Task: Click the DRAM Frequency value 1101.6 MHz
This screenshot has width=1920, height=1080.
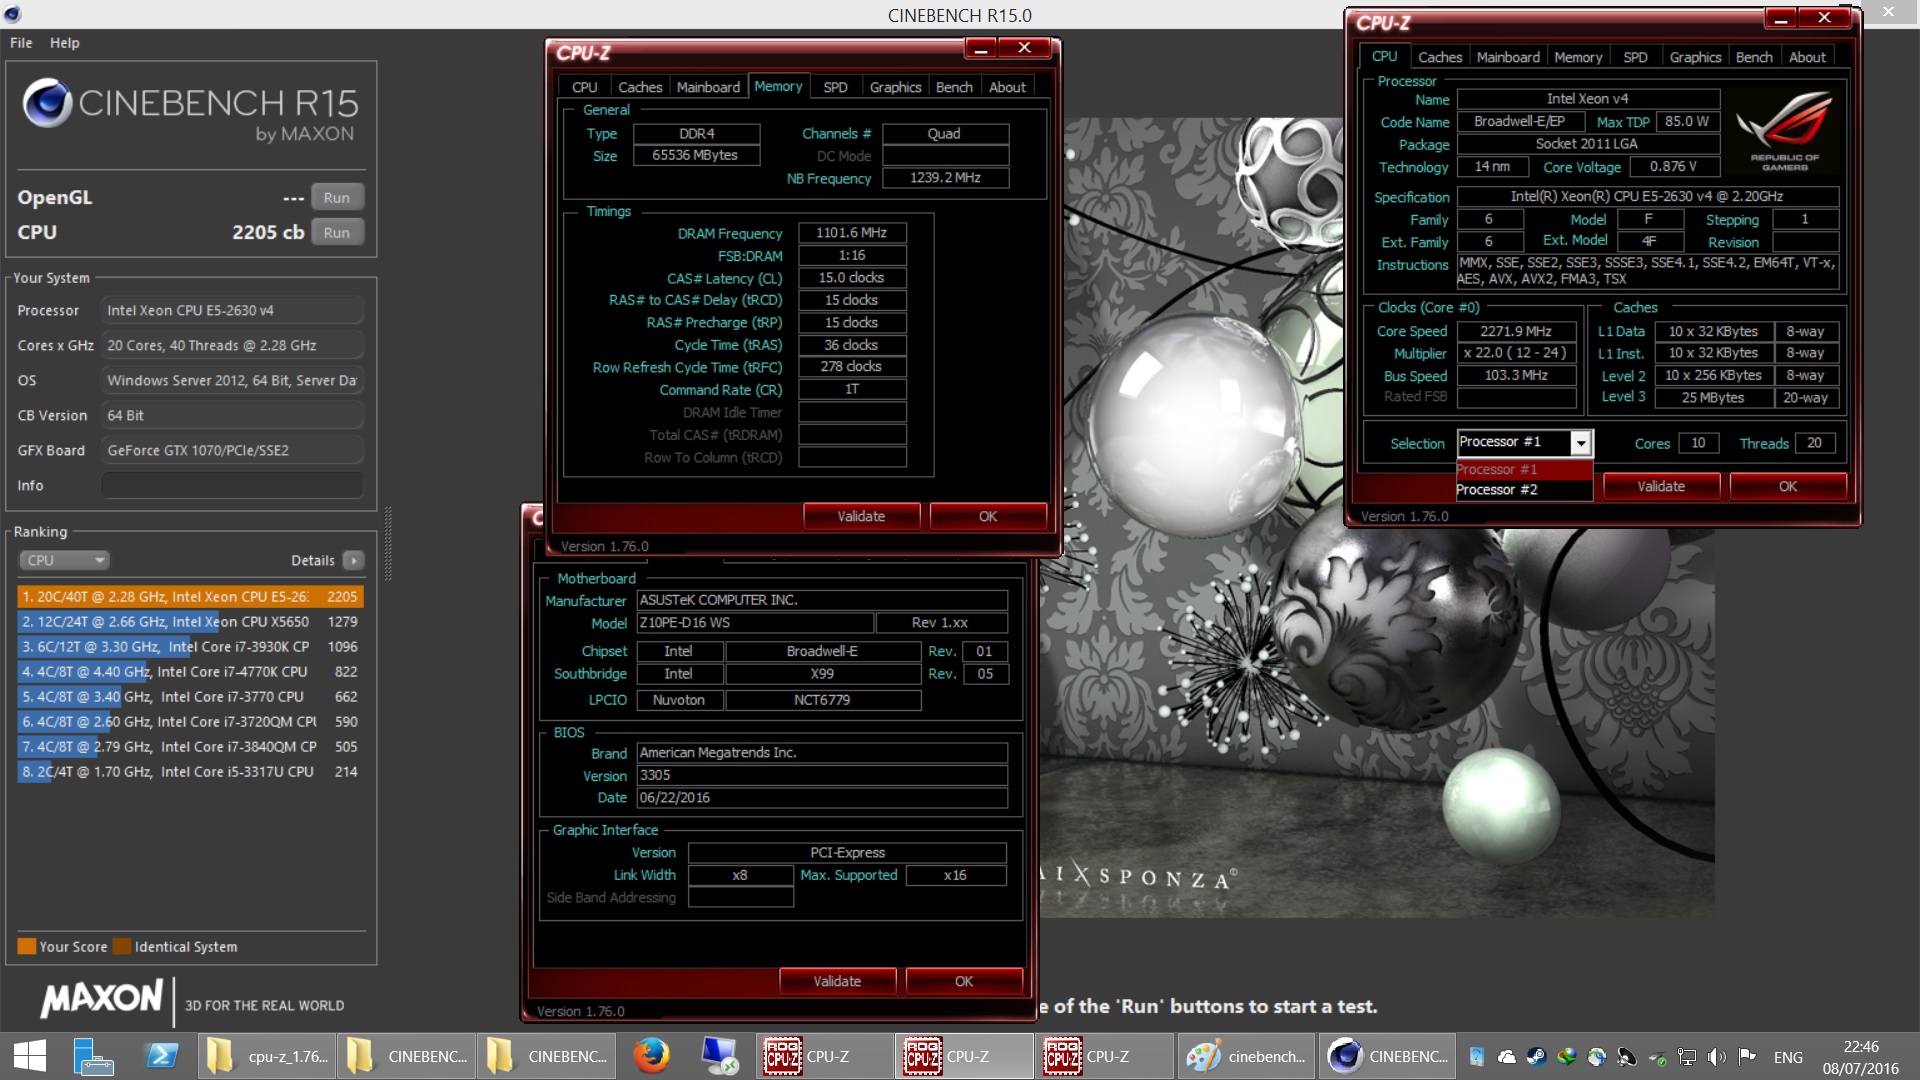Action: [852, 233]
